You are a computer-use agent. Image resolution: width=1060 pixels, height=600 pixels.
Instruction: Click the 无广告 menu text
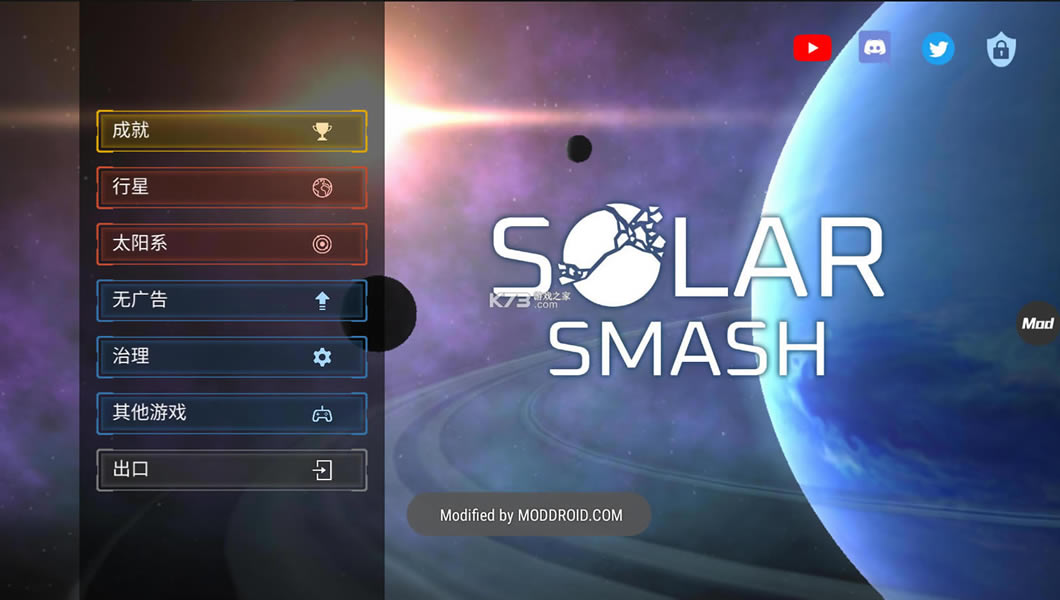pyautogui.click(x=139, y=300)
